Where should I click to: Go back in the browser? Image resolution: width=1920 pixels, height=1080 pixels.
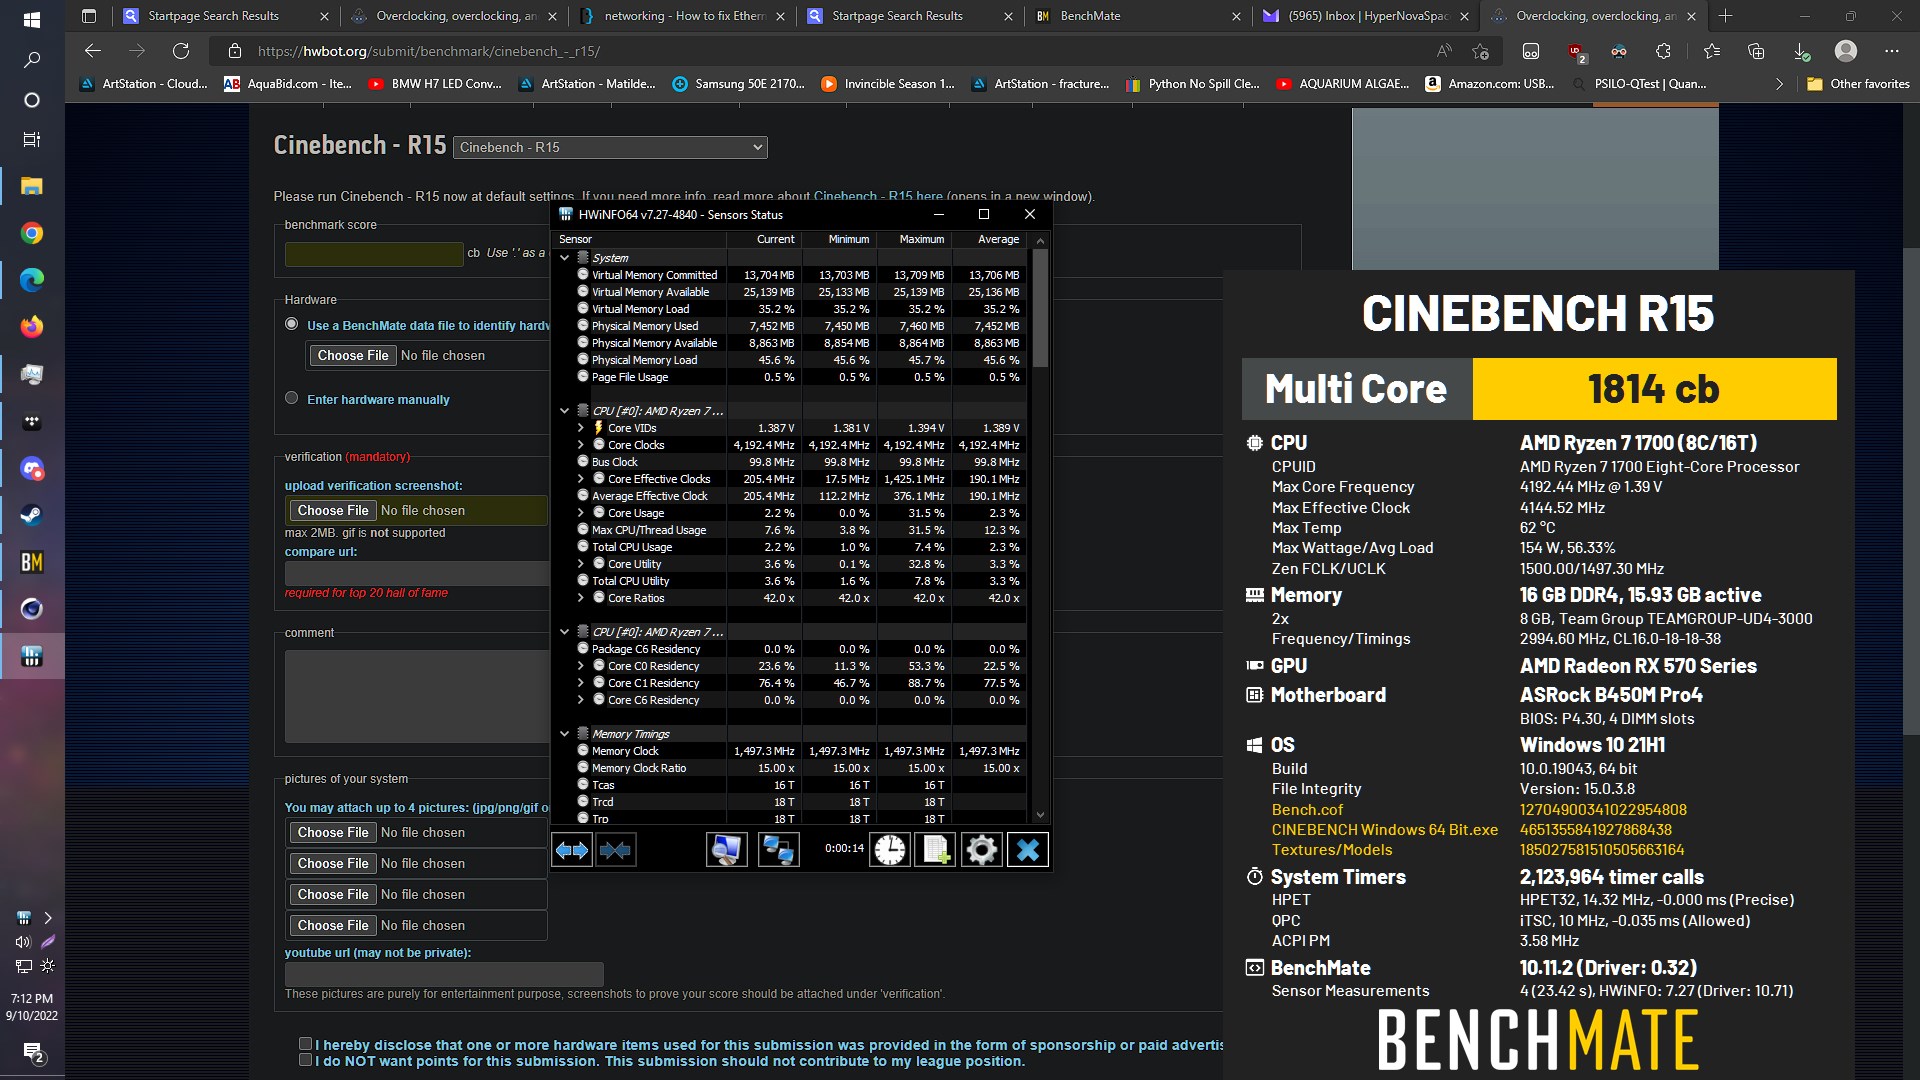(x=93, y=51)
